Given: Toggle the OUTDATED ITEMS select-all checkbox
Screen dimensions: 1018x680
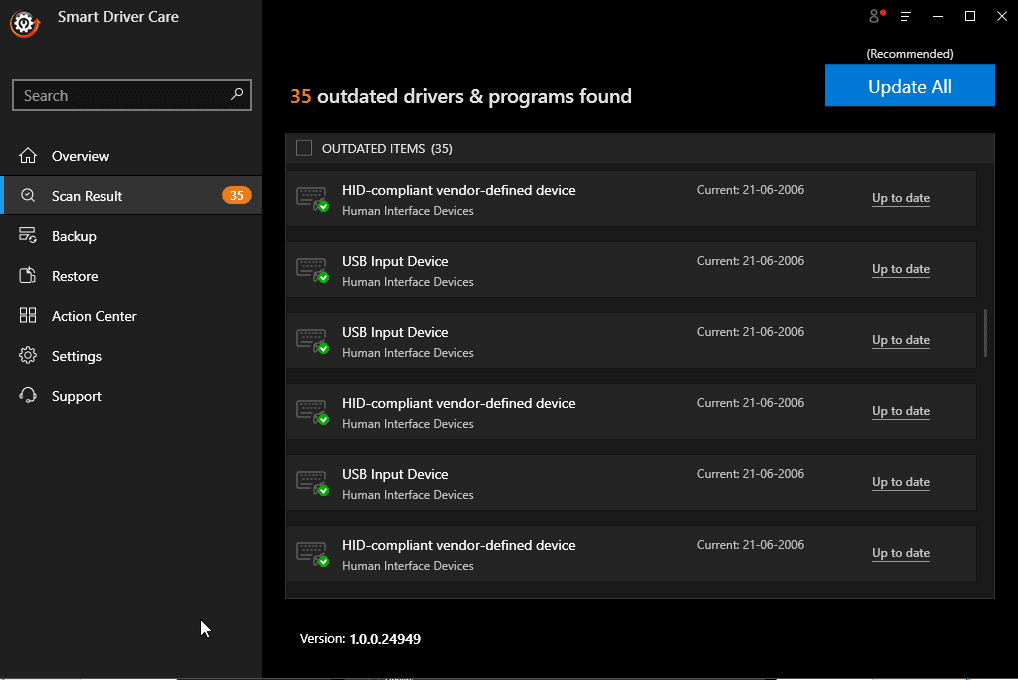Looking at the screenshot, I should tap(304, 148).
